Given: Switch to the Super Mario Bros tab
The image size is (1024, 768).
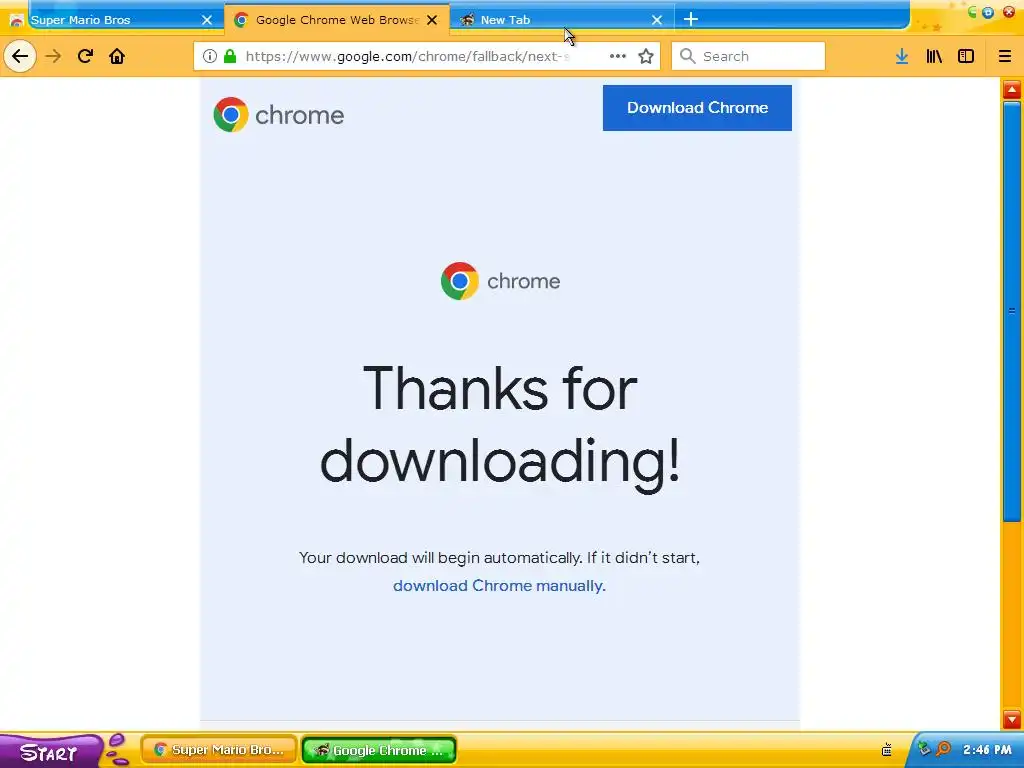Looking at the screenshot, I should (111, 20).
